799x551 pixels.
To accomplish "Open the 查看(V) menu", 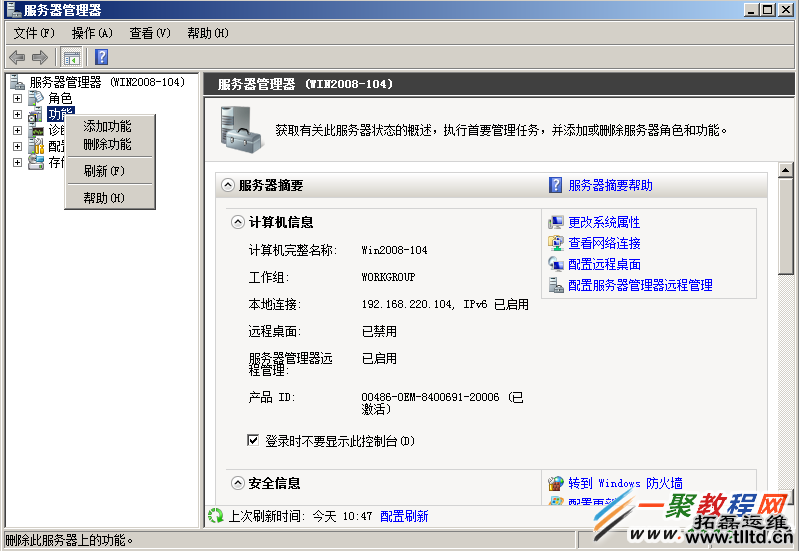I will coord(150,33).
